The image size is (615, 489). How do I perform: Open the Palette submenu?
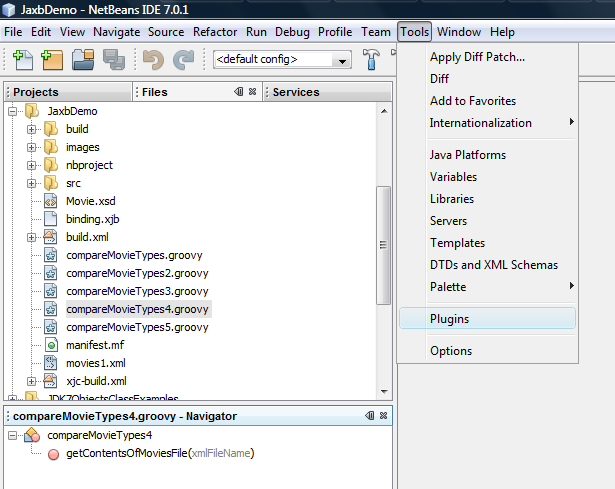click(488, 287)
